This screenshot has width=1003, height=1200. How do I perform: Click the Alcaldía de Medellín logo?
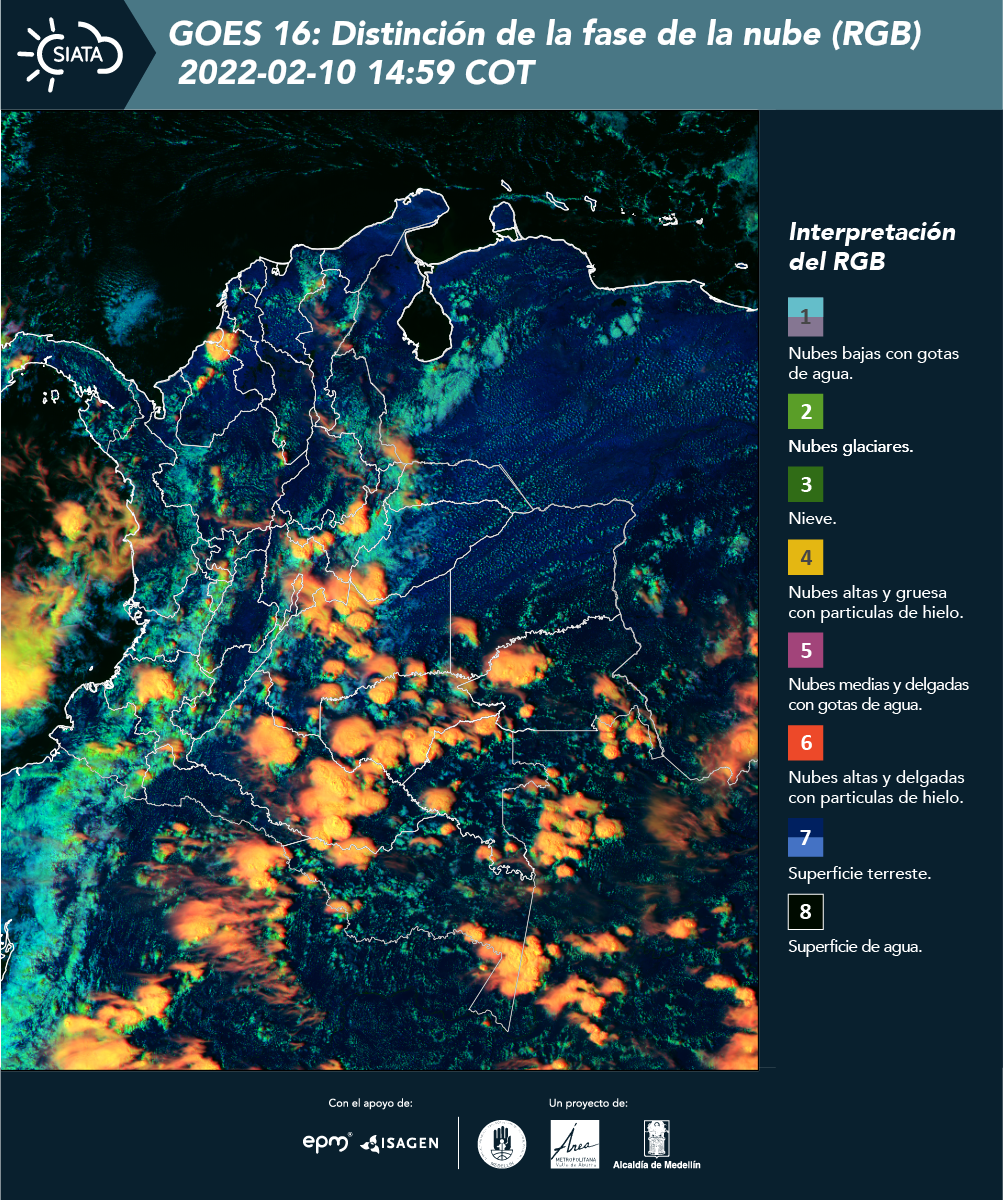656,1144
